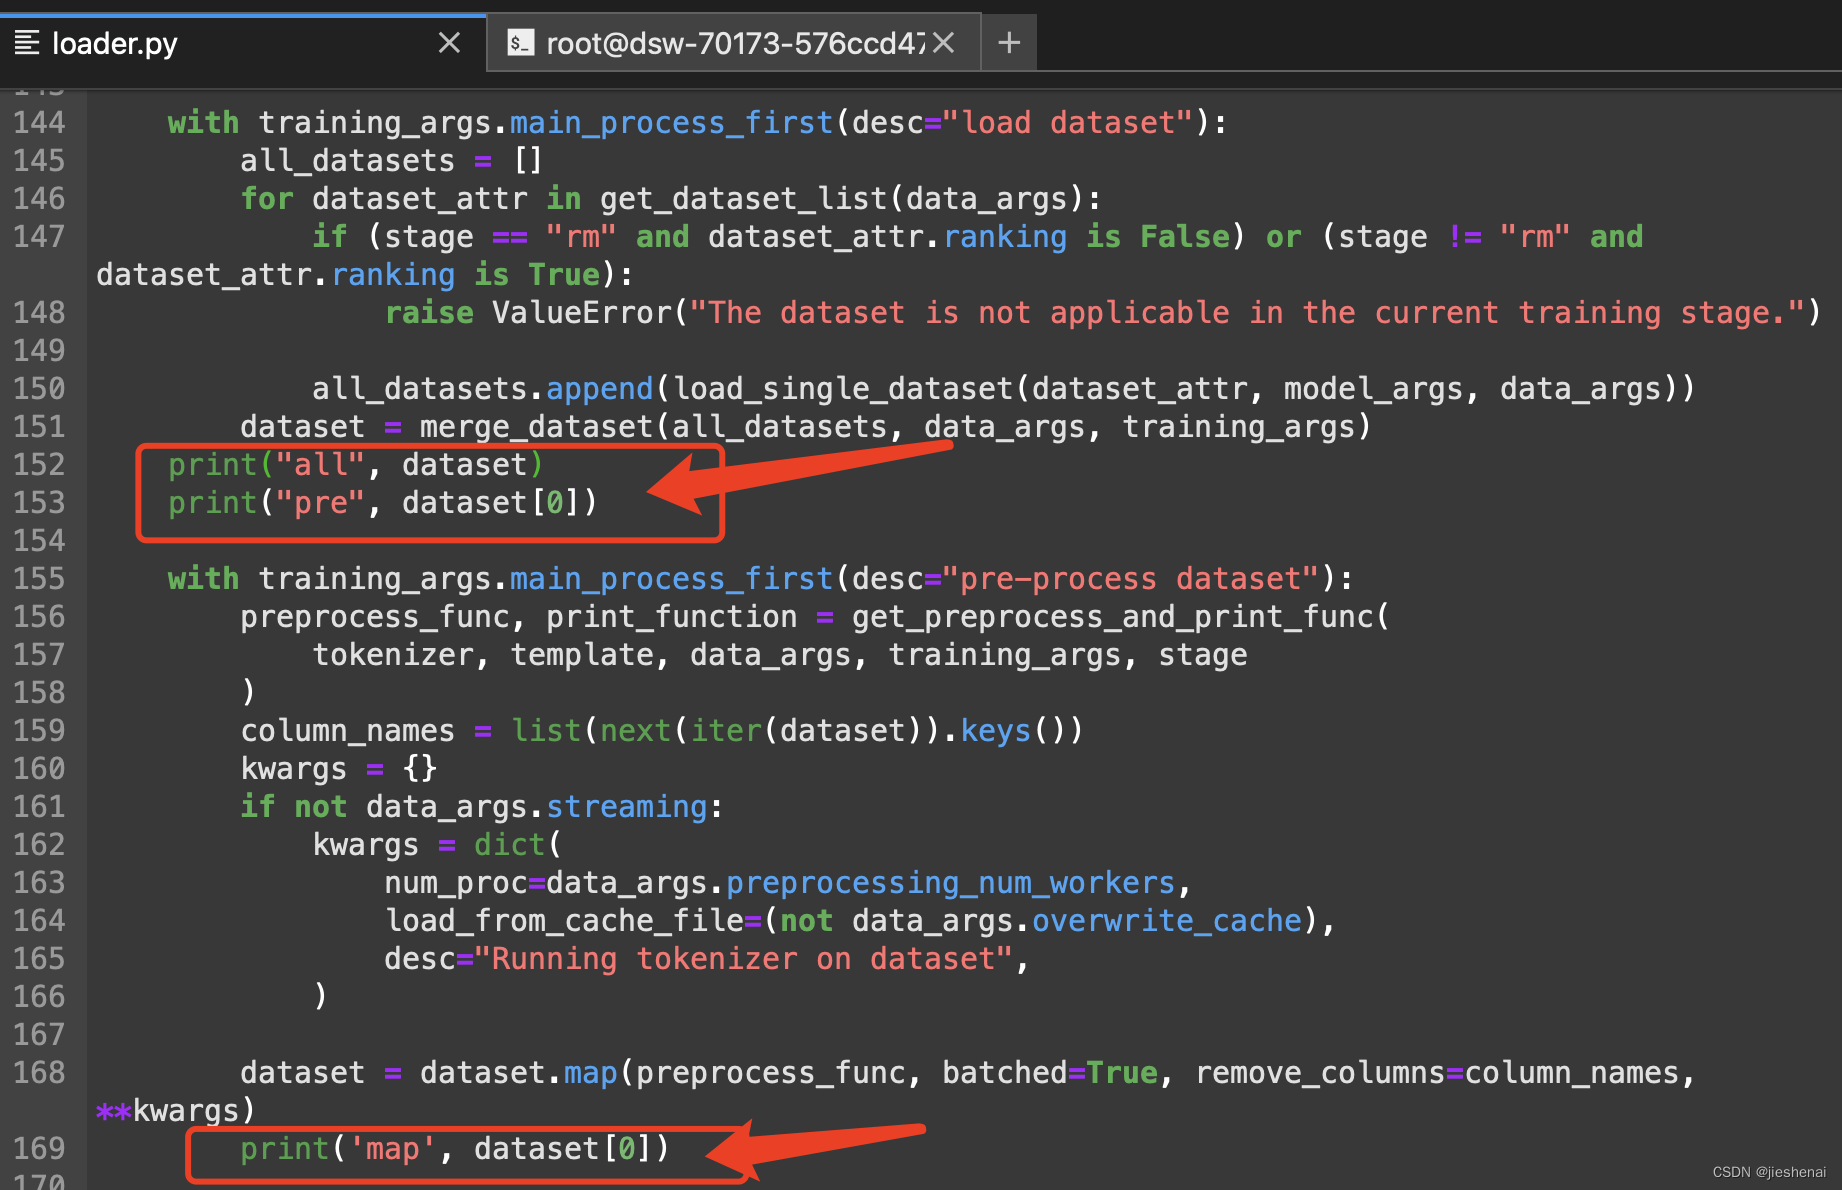1842x1190 pixels.
Task: Click the terminal icon on root tab
Action: click(520, 43)
